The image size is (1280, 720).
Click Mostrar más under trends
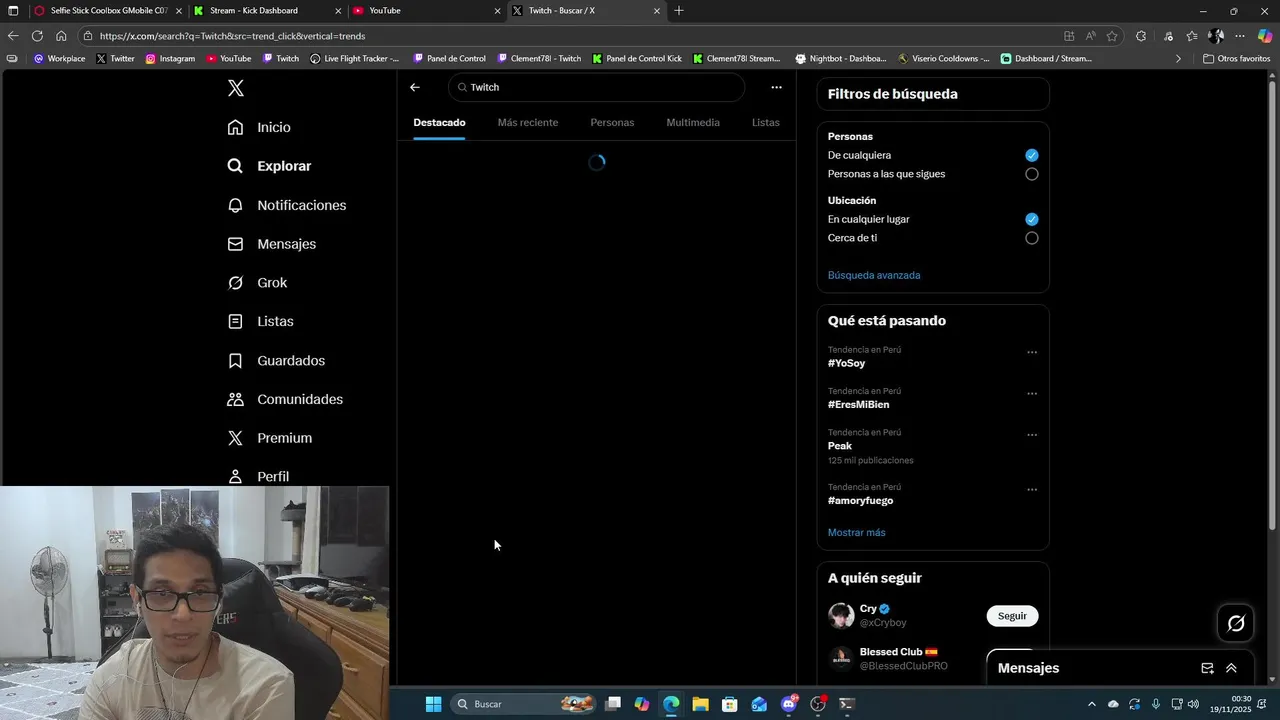click(856, 532)
